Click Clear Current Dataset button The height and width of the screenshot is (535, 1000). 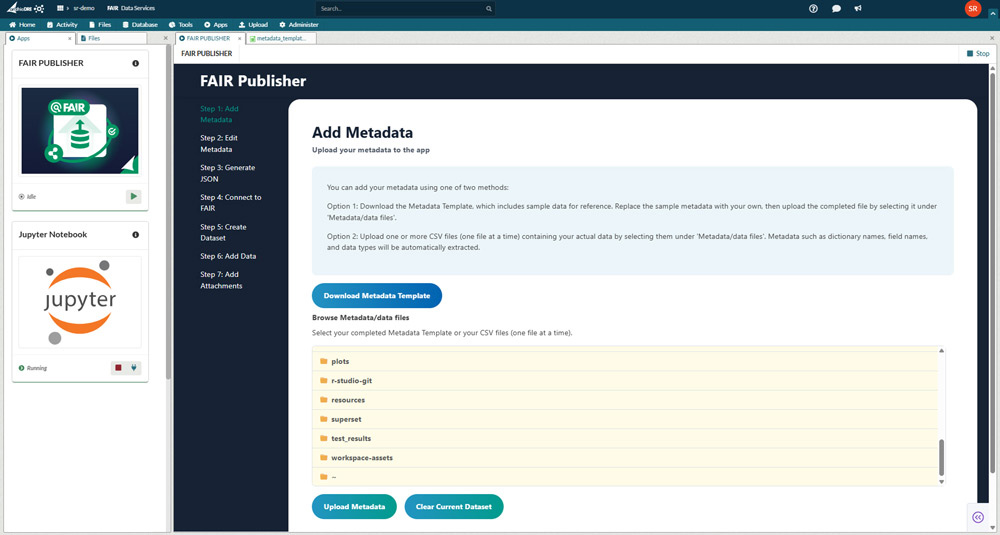pyautogui.click(x=454, y=507)
